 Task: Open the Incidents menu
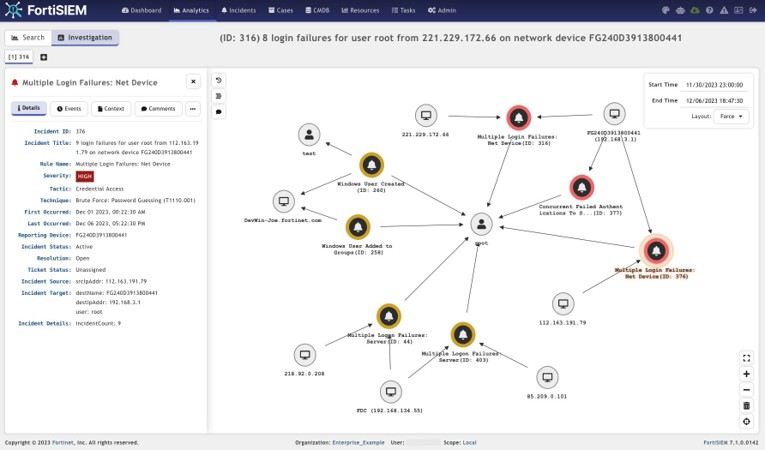[238, 10]
